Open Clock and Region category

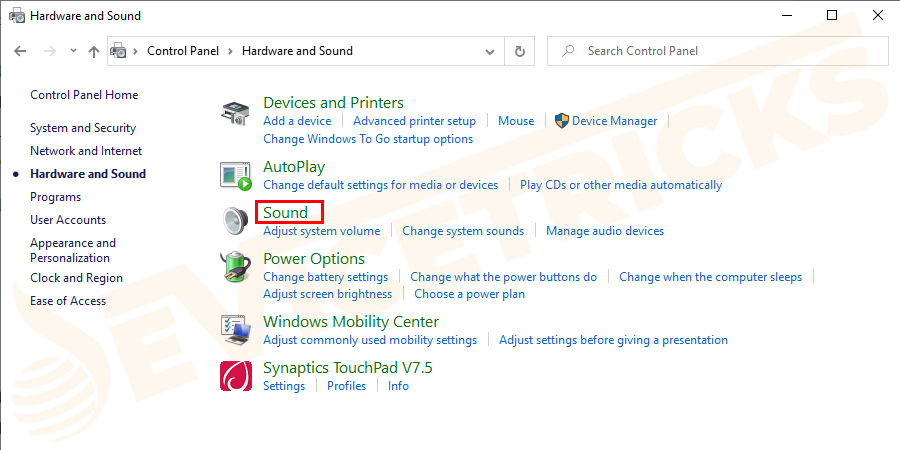click(x=76, y=278)
